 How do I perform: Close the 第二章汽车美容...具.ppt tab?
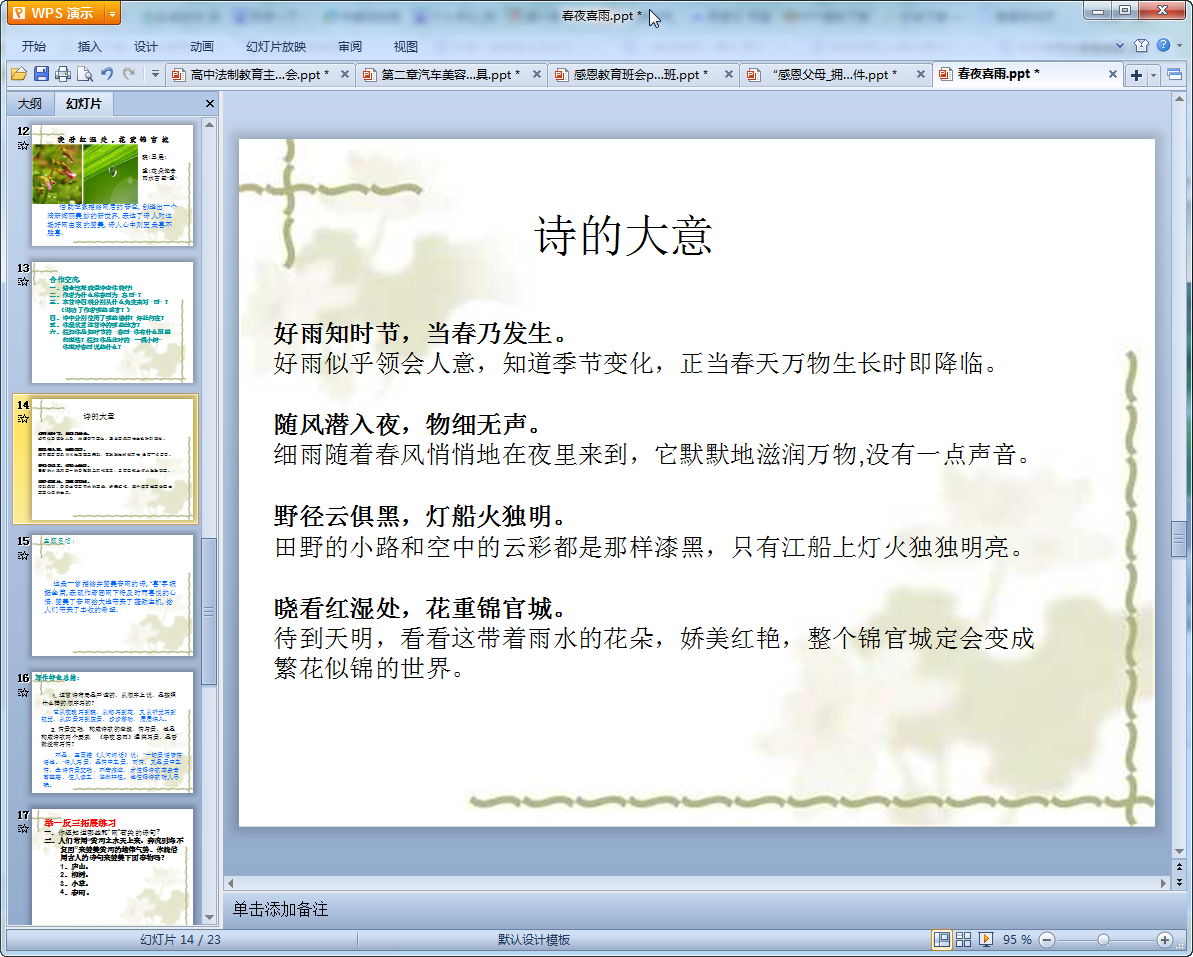[536, 75]
